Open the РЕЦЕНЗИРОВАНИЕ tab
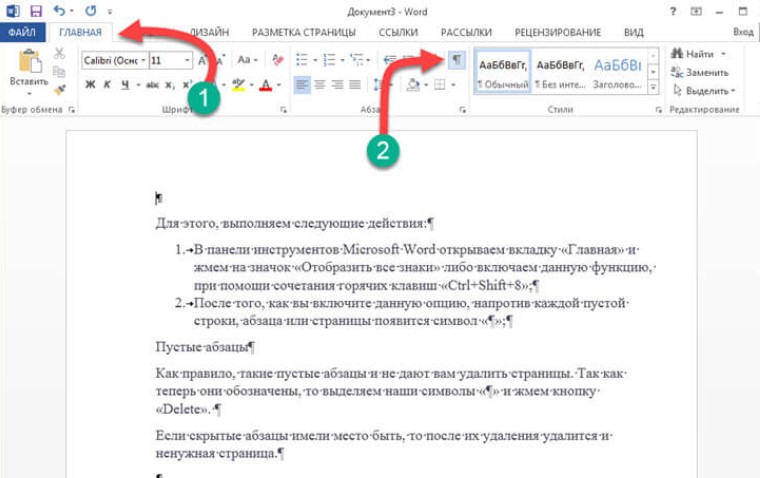The height and width of the screenshot is (478, 760). [x=557, y=32]
